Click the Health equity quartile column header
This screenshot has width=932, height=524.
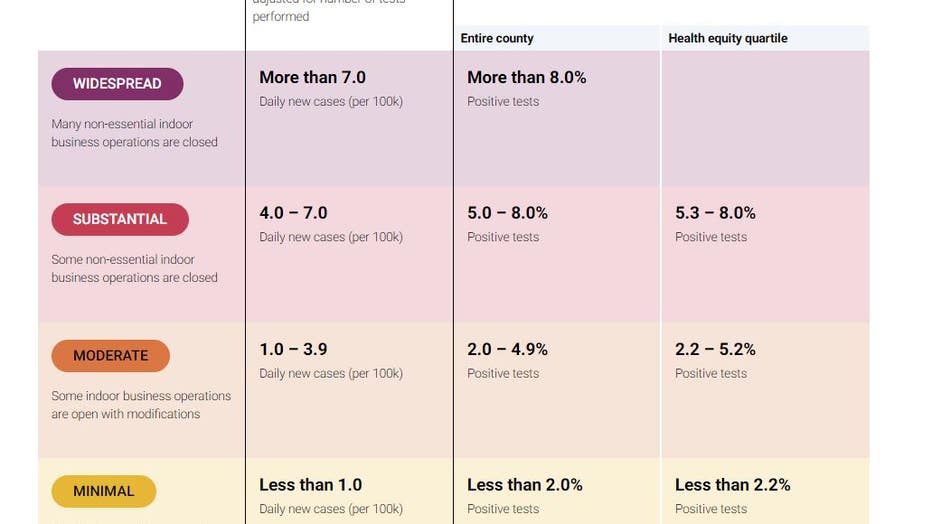(728, 38)
